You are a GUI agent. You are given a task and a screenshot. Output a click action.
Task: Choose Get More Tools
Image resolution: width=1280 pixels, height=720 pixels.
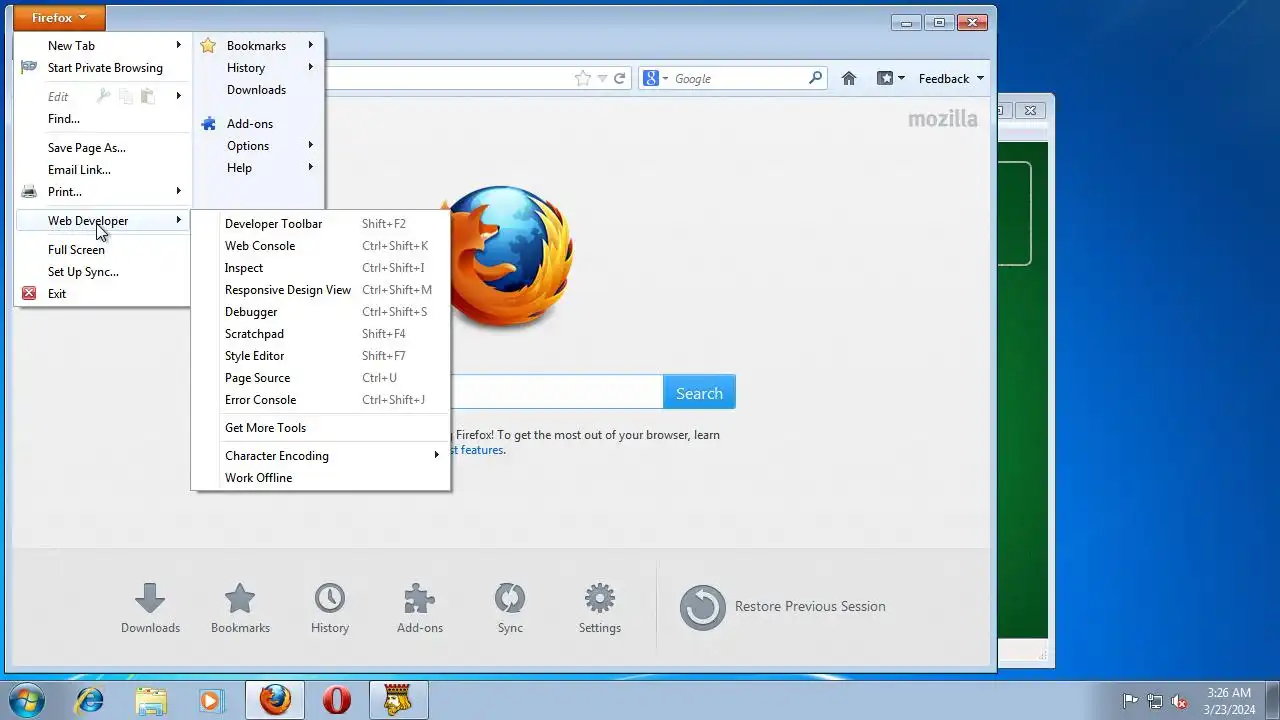(320, 428)
